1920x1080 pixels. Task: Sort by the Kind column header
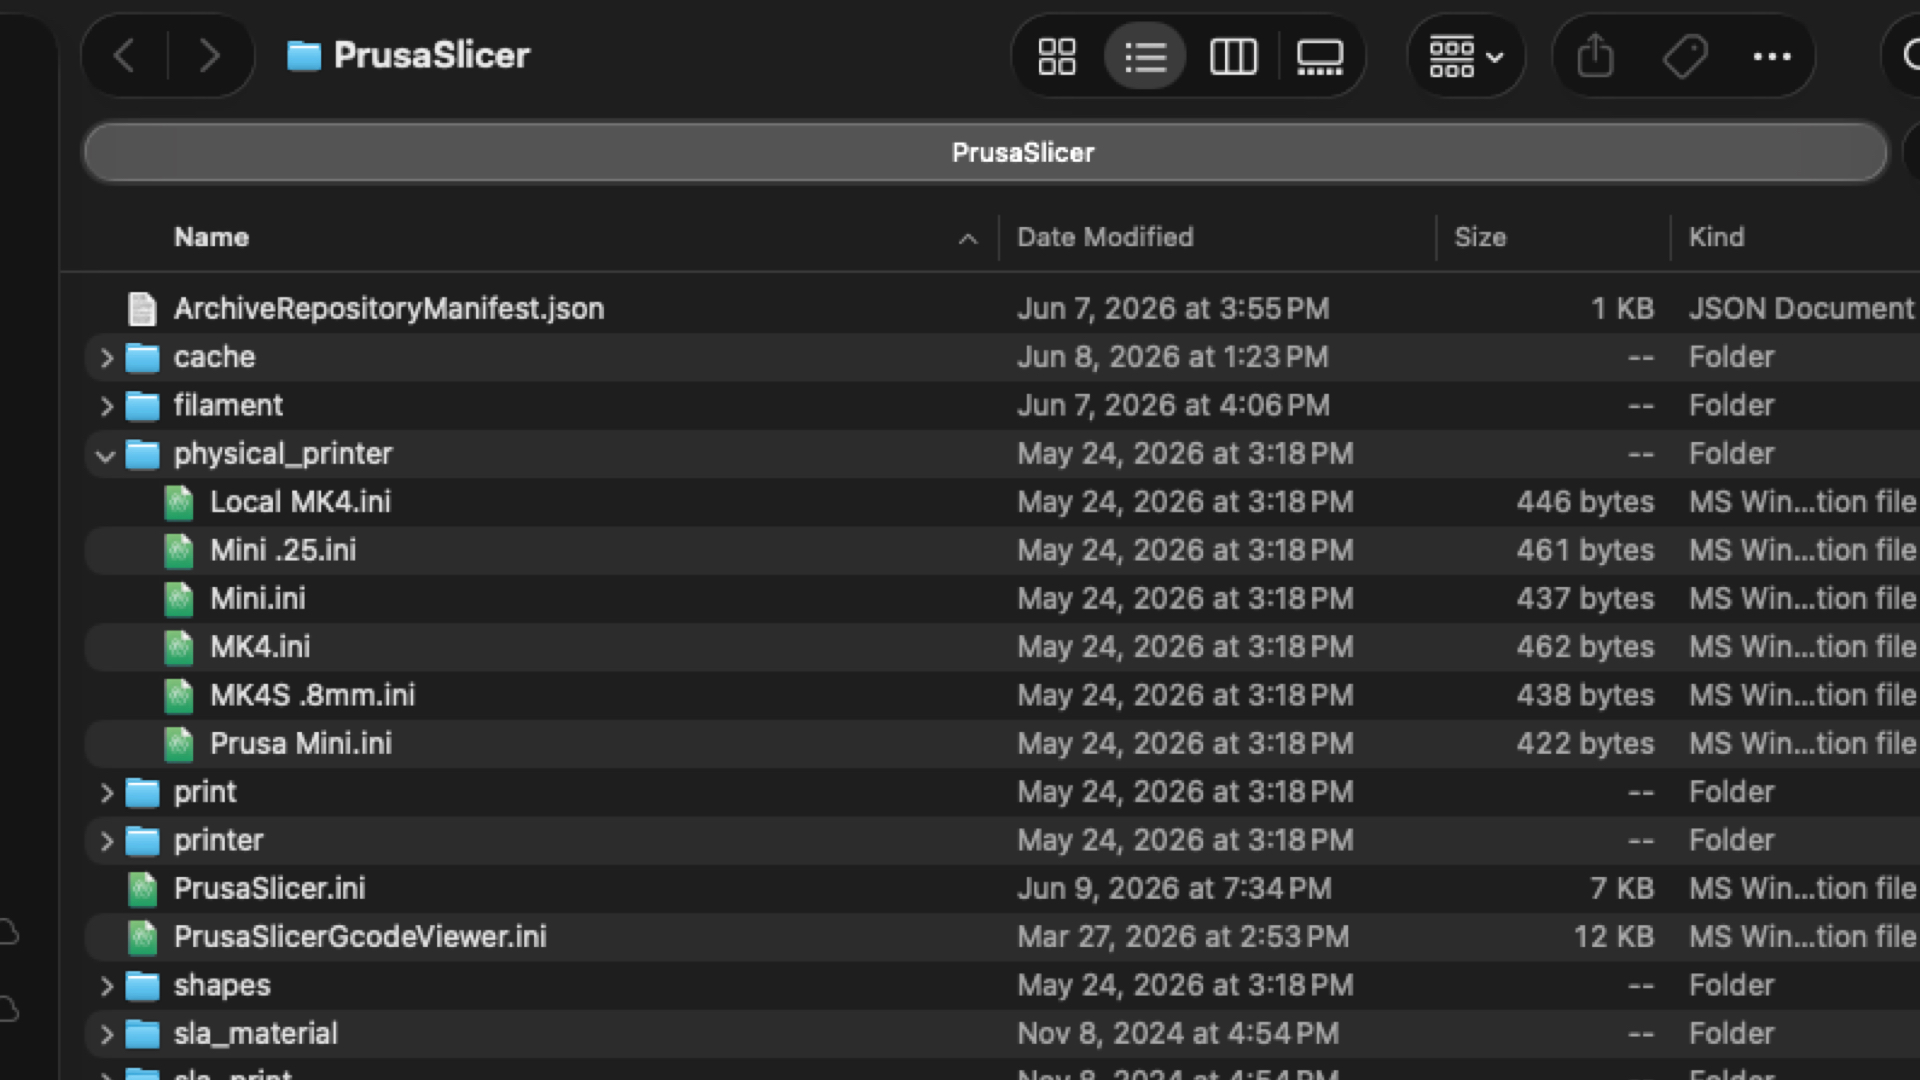pos(1716,237)
